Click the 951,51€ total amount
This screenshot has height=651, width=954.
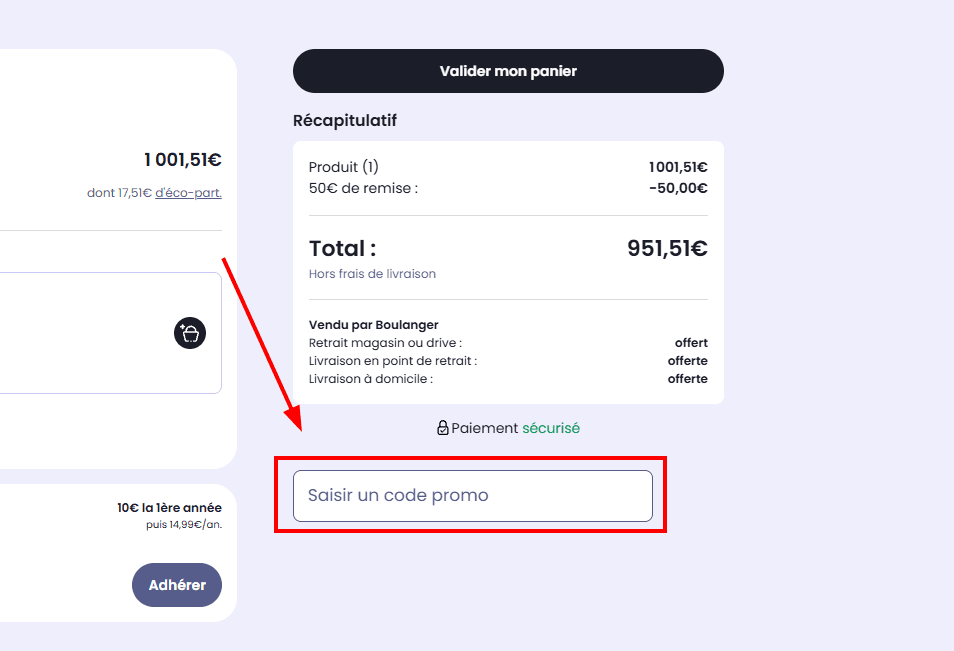tap(667, 248)
